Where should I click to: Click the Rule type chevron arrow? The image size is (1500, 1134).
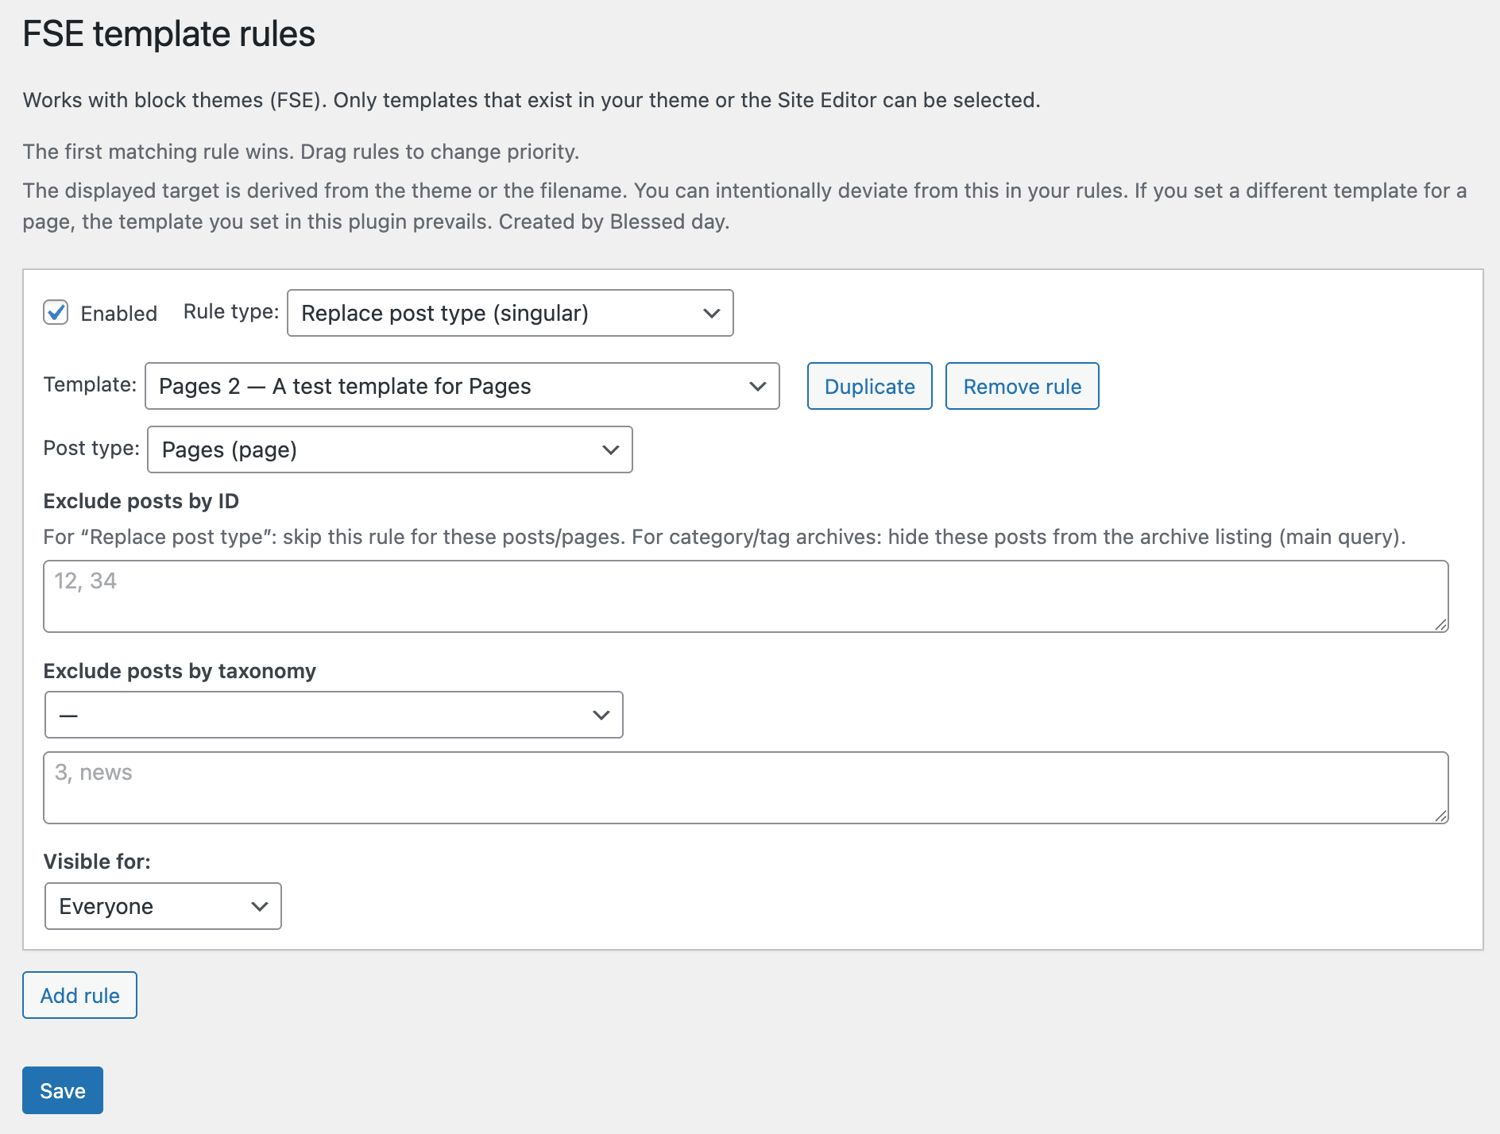(711, 313)
